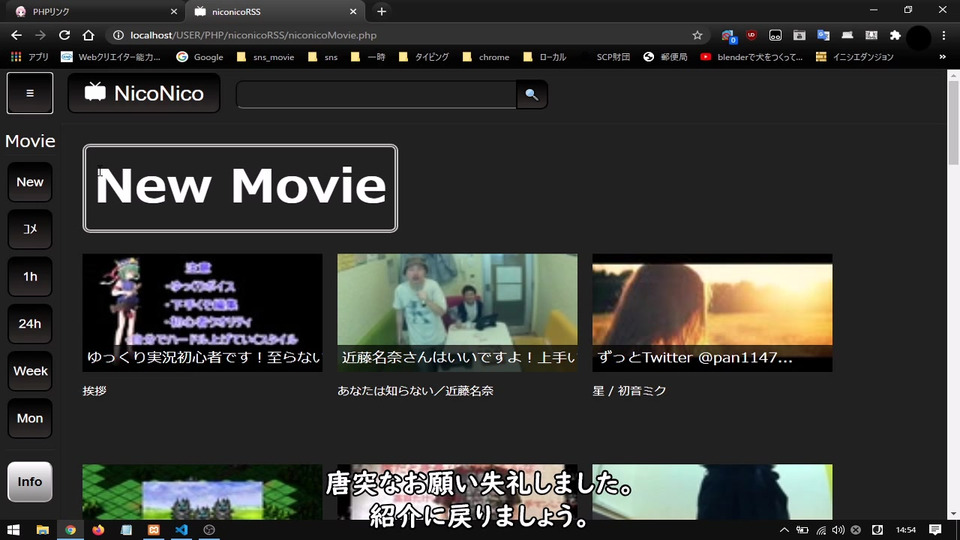Open the sns bookmark folder

[x=323, y=57]
